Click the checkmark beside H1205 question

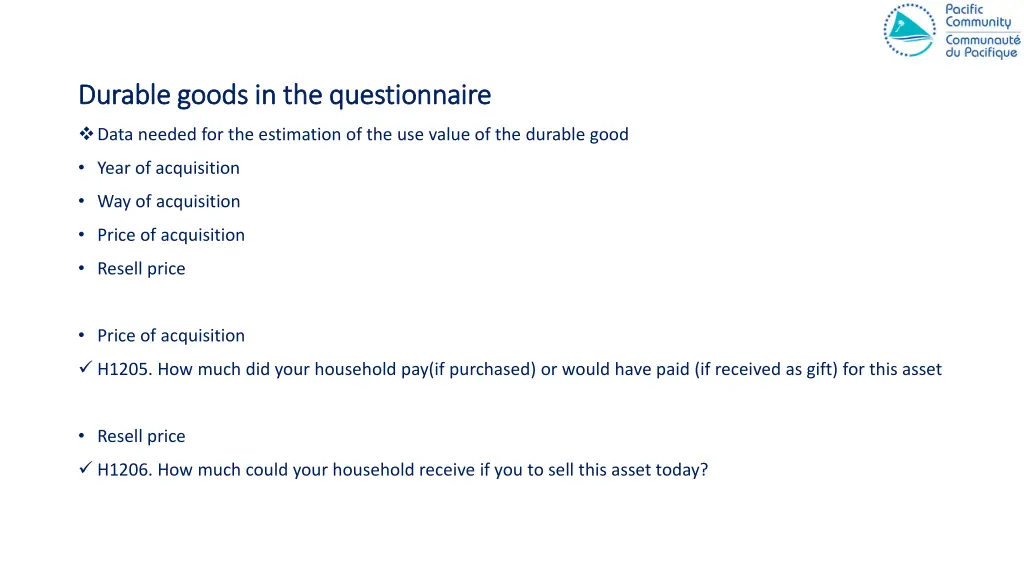click(85, 368)
